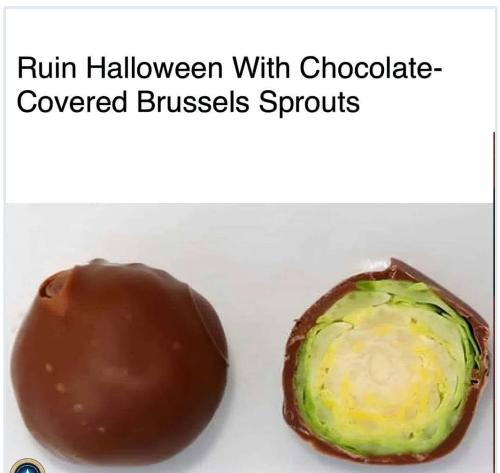Select the word "Chocolate-" in the headline

[371, 68]
